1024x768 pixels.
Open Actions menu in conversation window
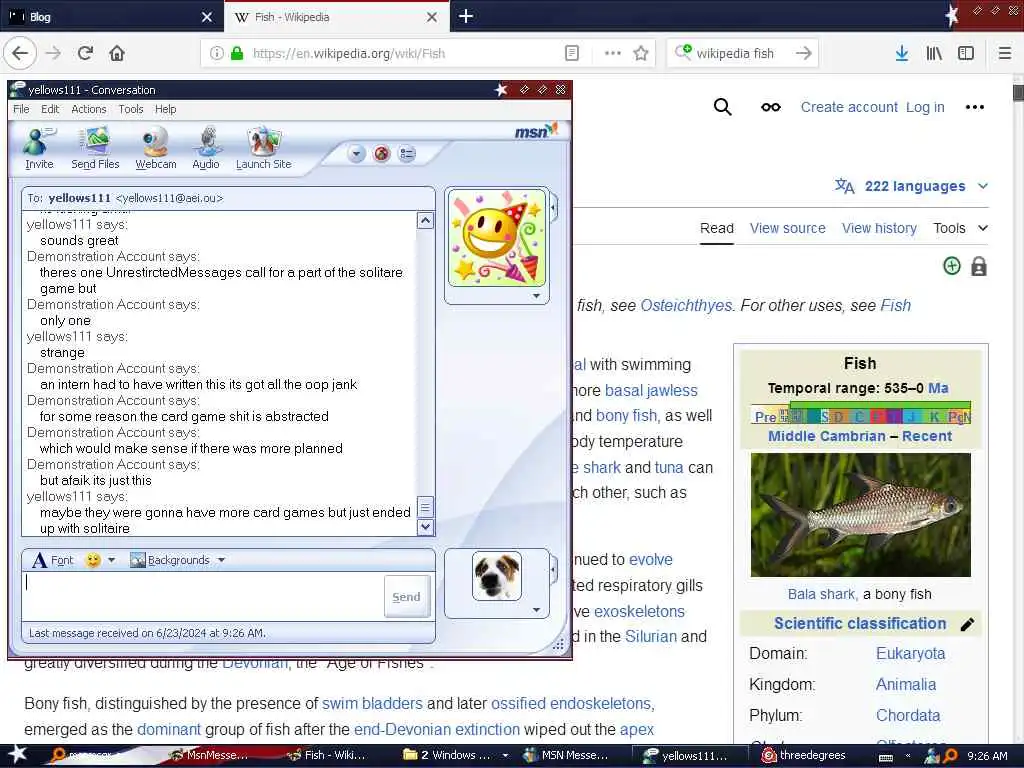pos(89,109)
